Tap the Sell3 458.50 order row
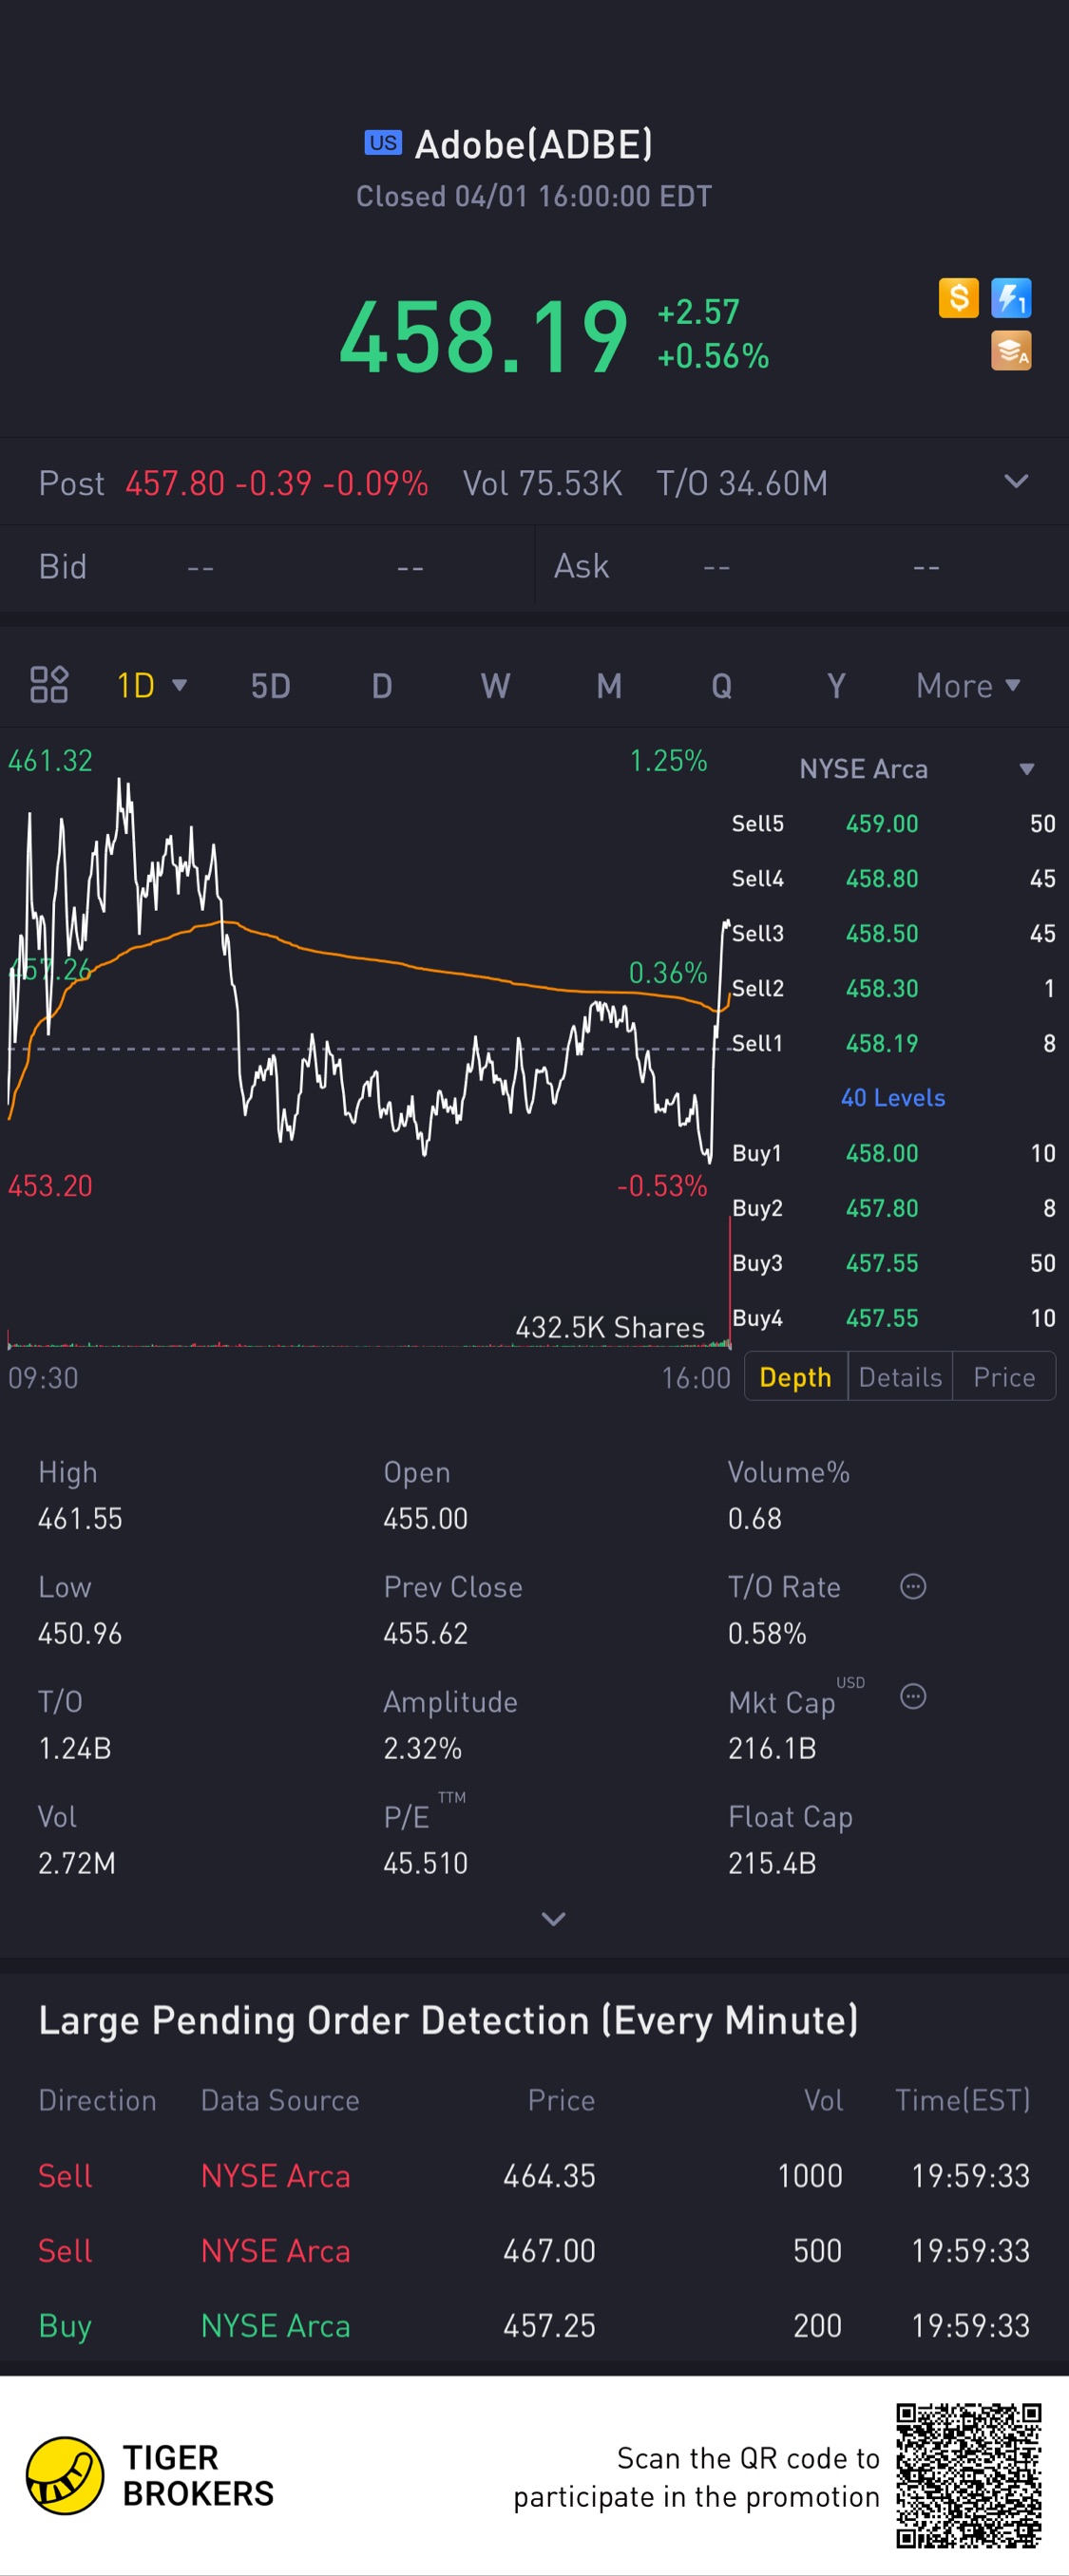 coord(893,934)
